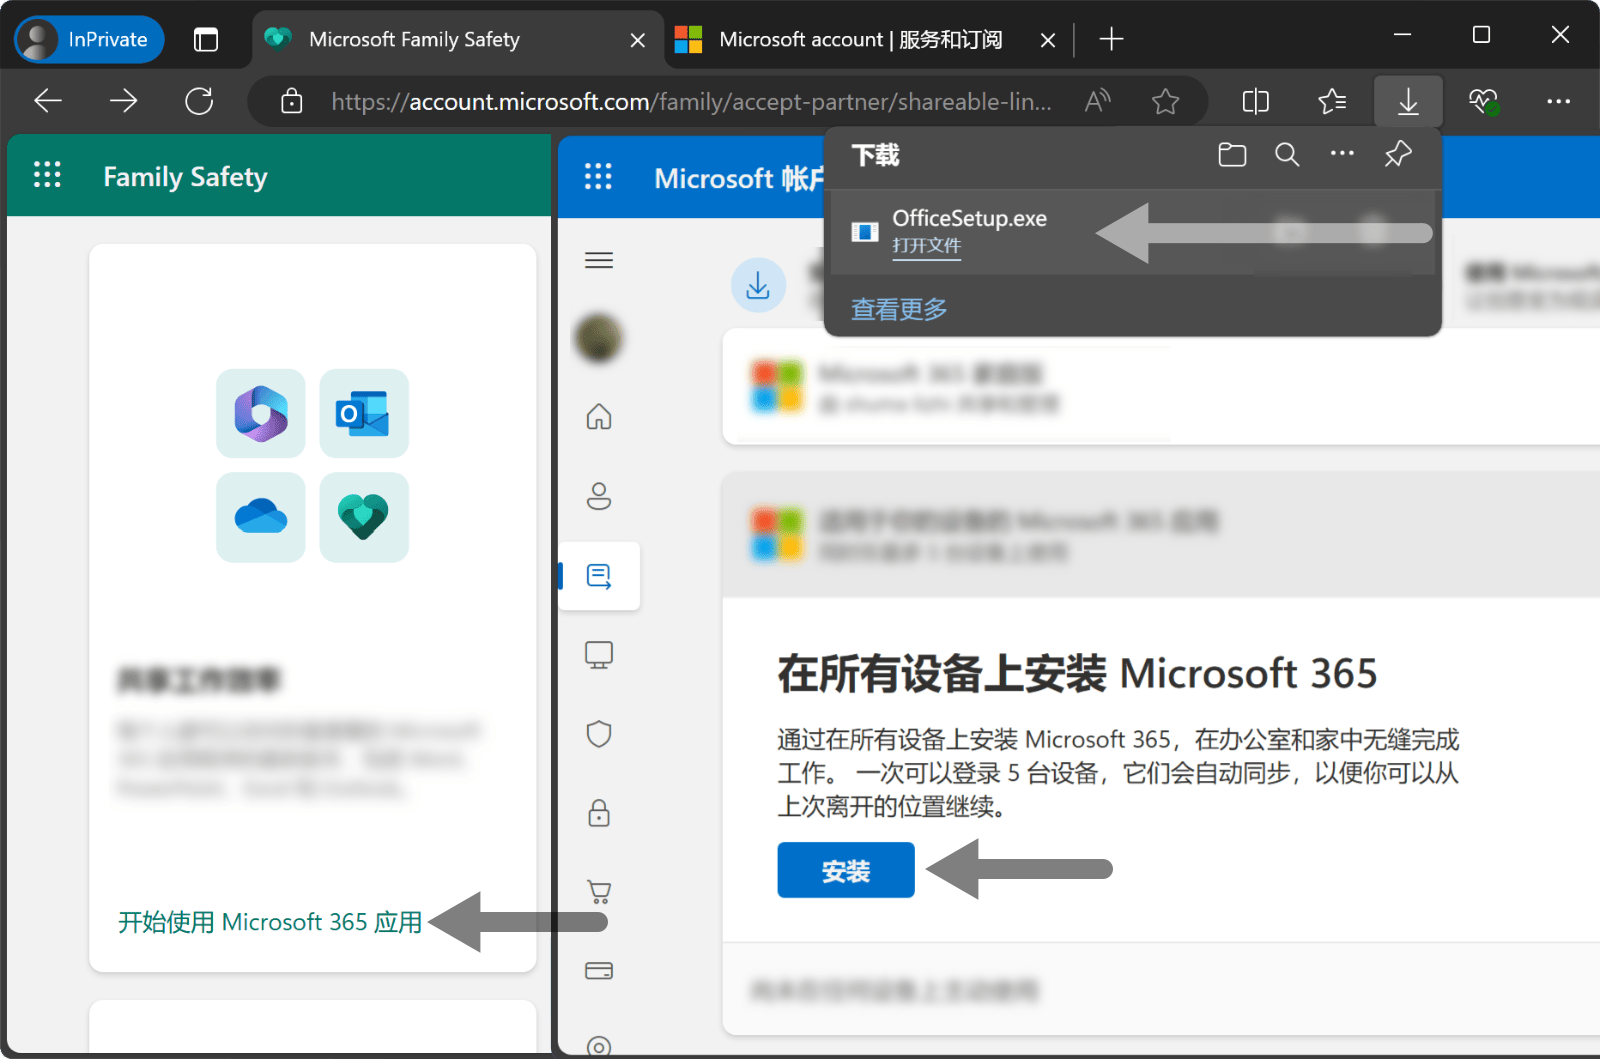Open Browser essentials heart icon
Image resolution: width=1600 pixels, height=1059 pixels.
(1483, 101)
